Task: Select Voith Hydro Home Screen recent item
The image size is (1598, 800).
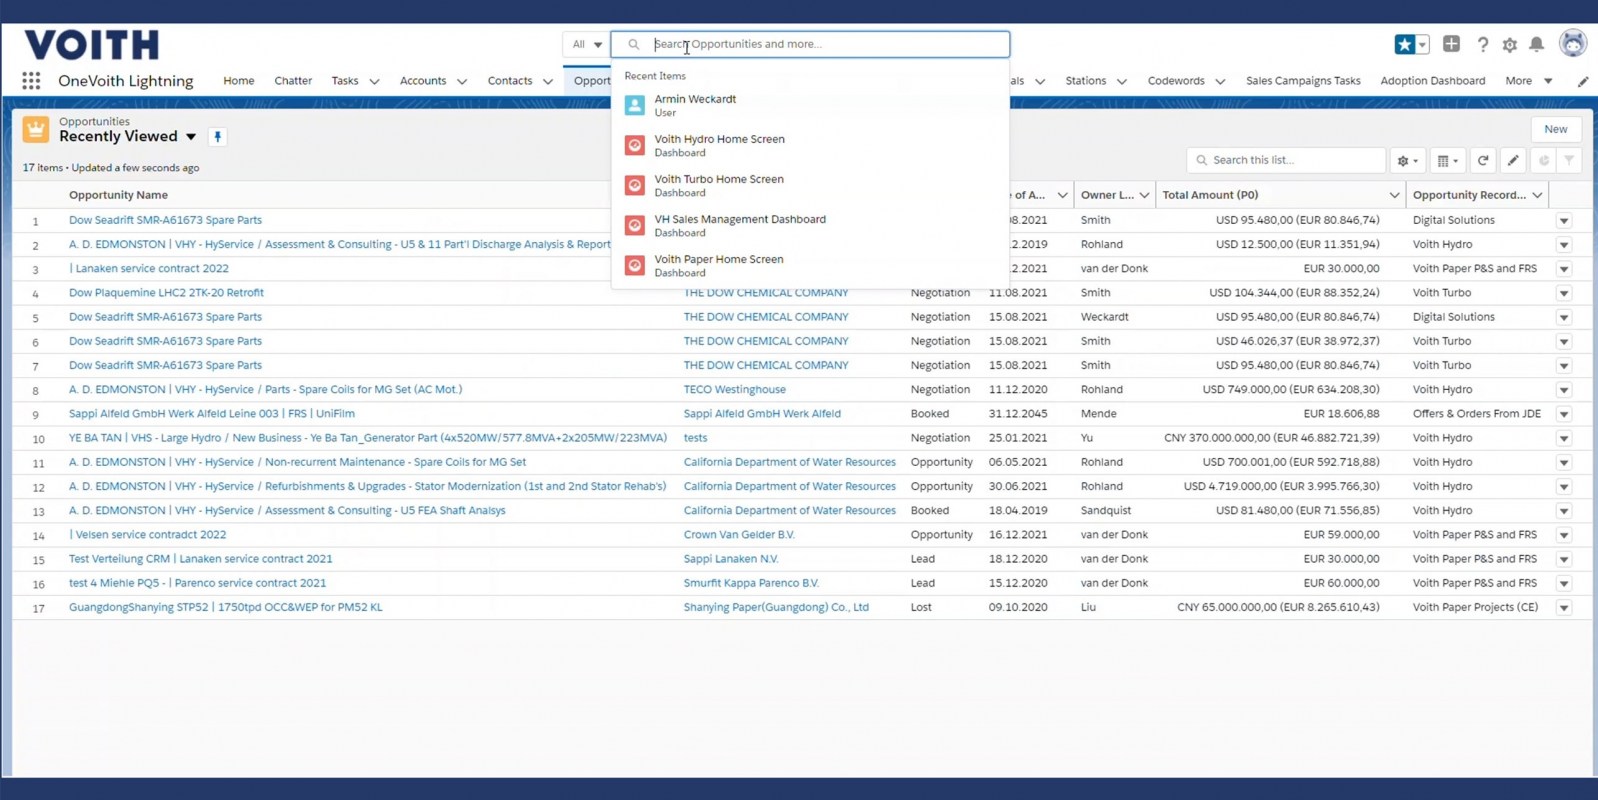Action: (x=719, y=145)
